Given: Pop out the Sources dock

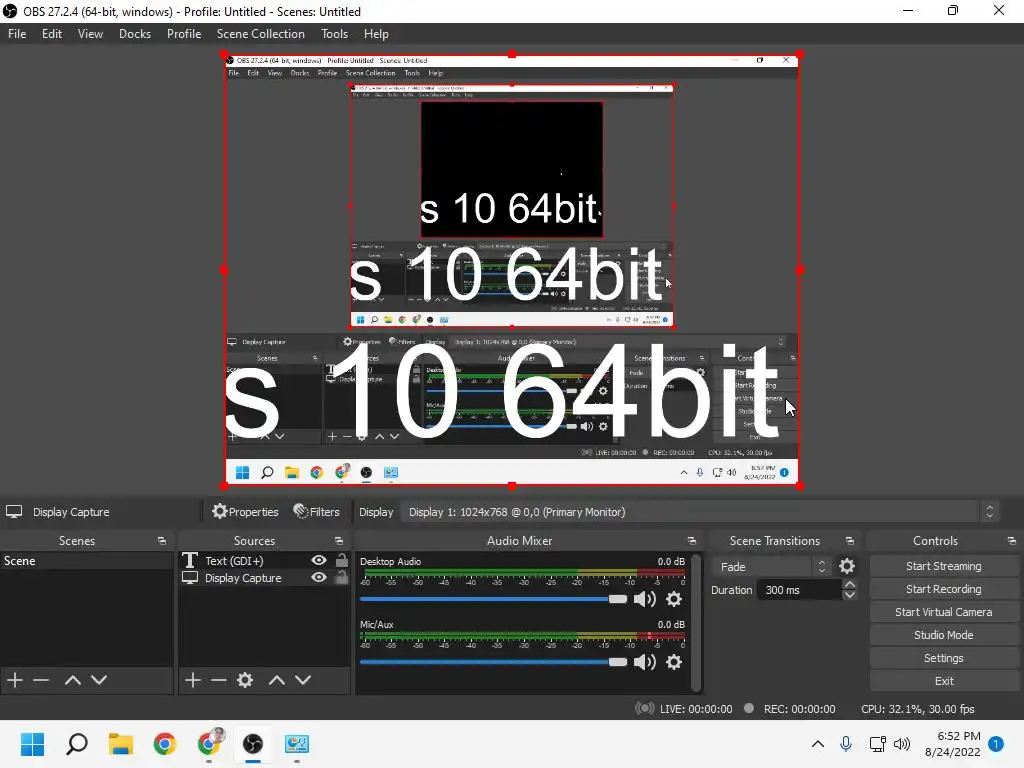Looking at the screenshot, I should (x=339, y=541).
